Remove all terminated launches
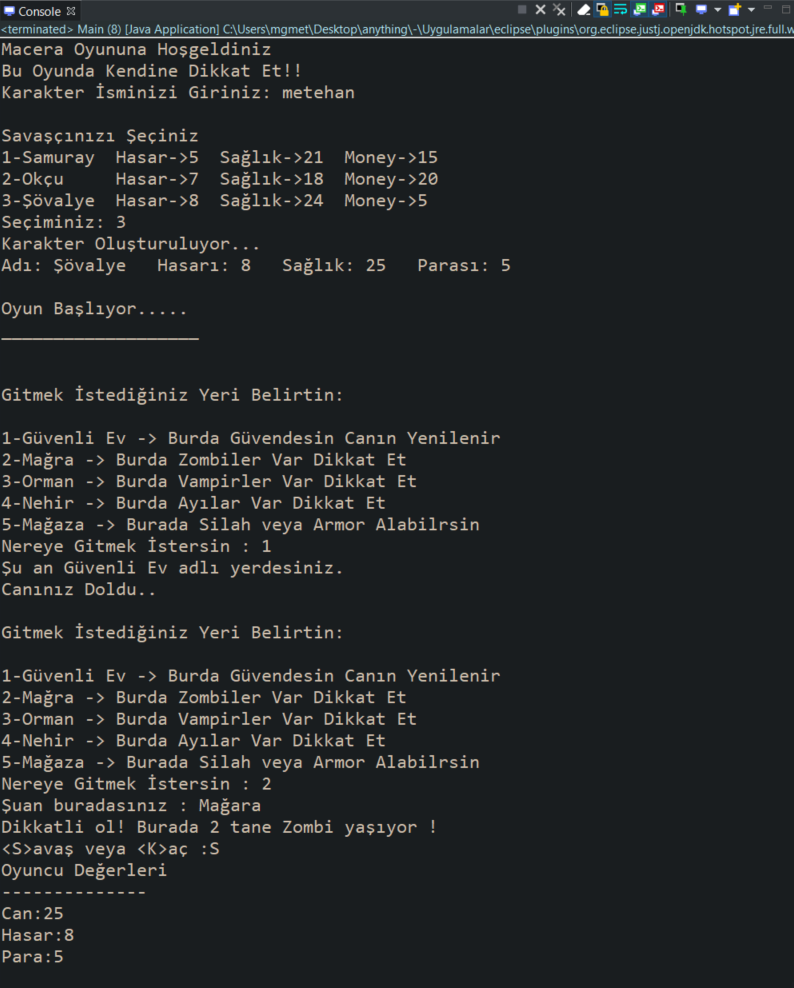Screen dimensions: 794x988 coord(559,9)
